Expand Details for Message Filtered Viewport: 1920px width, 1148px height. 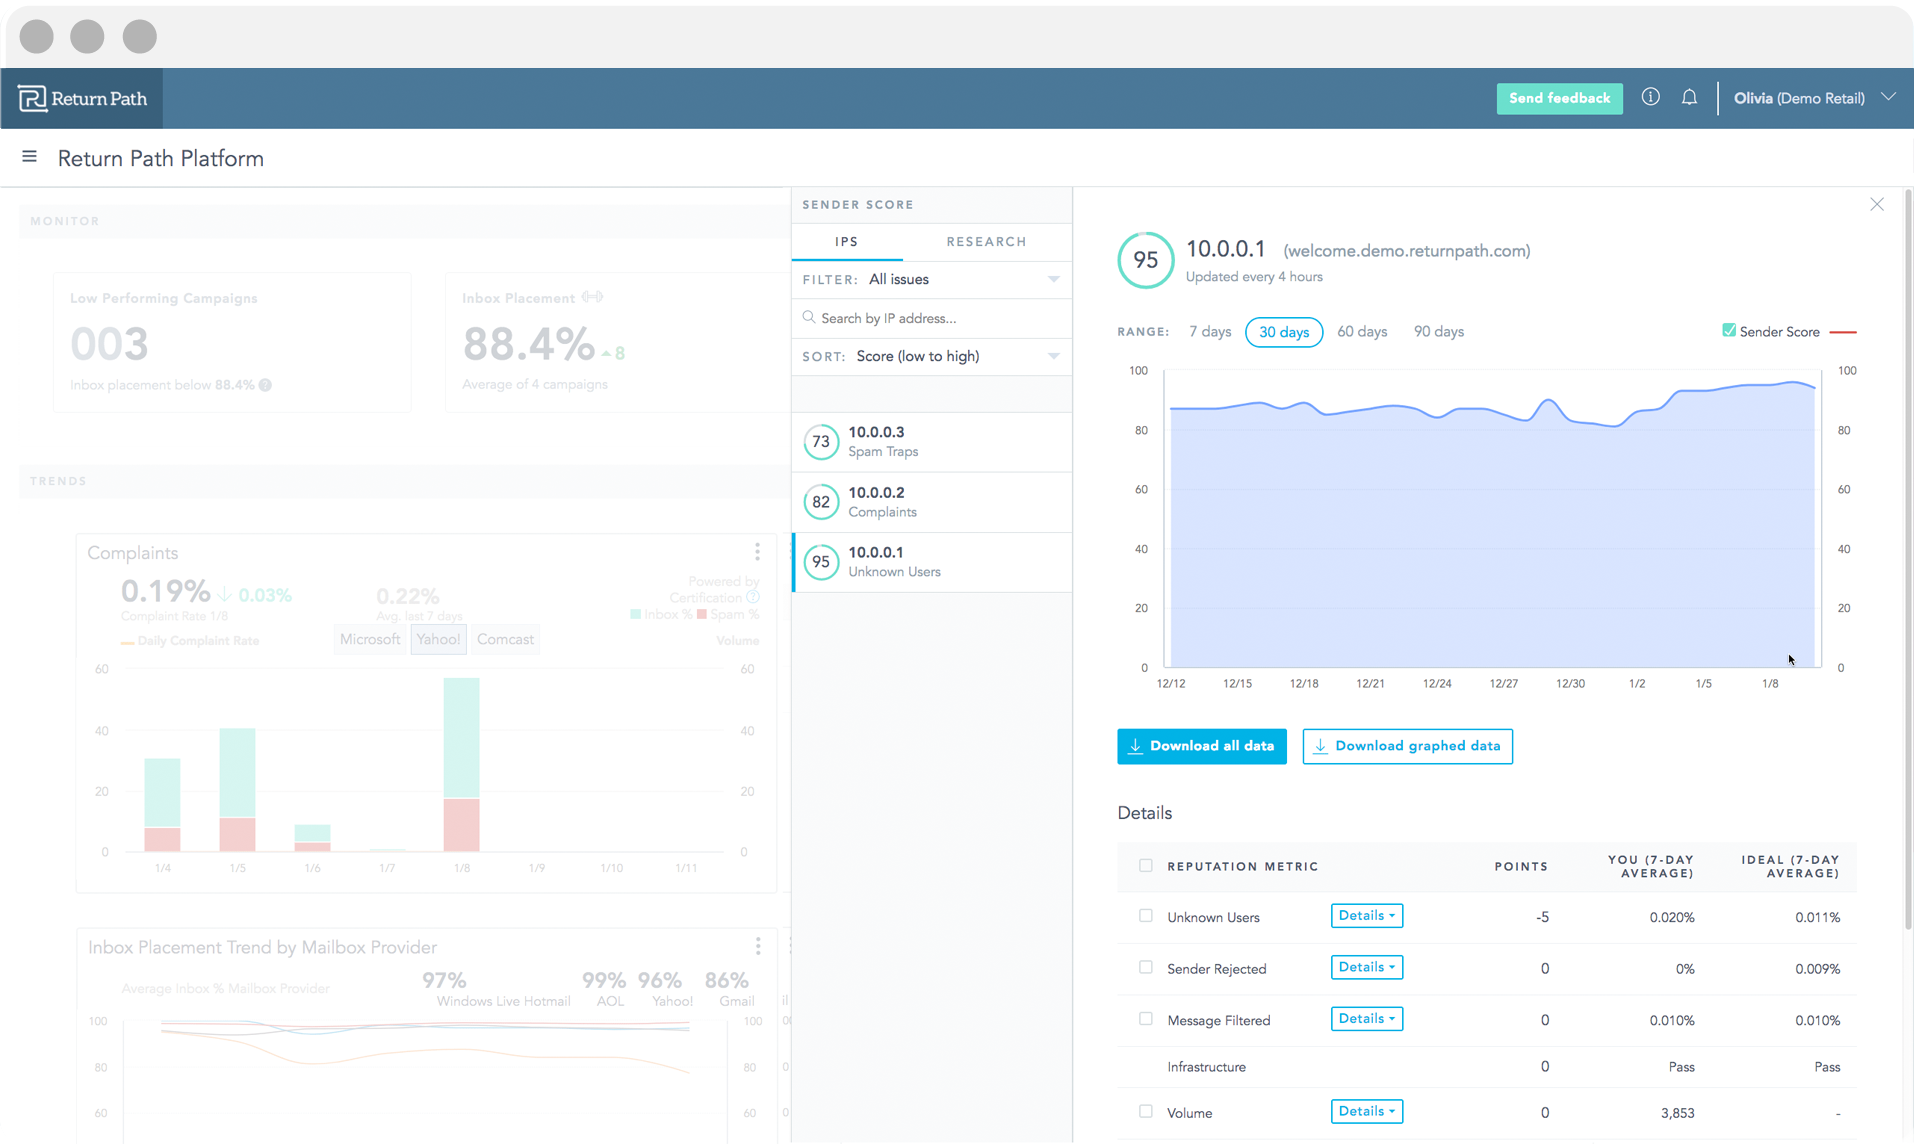pos(1366,1019)
